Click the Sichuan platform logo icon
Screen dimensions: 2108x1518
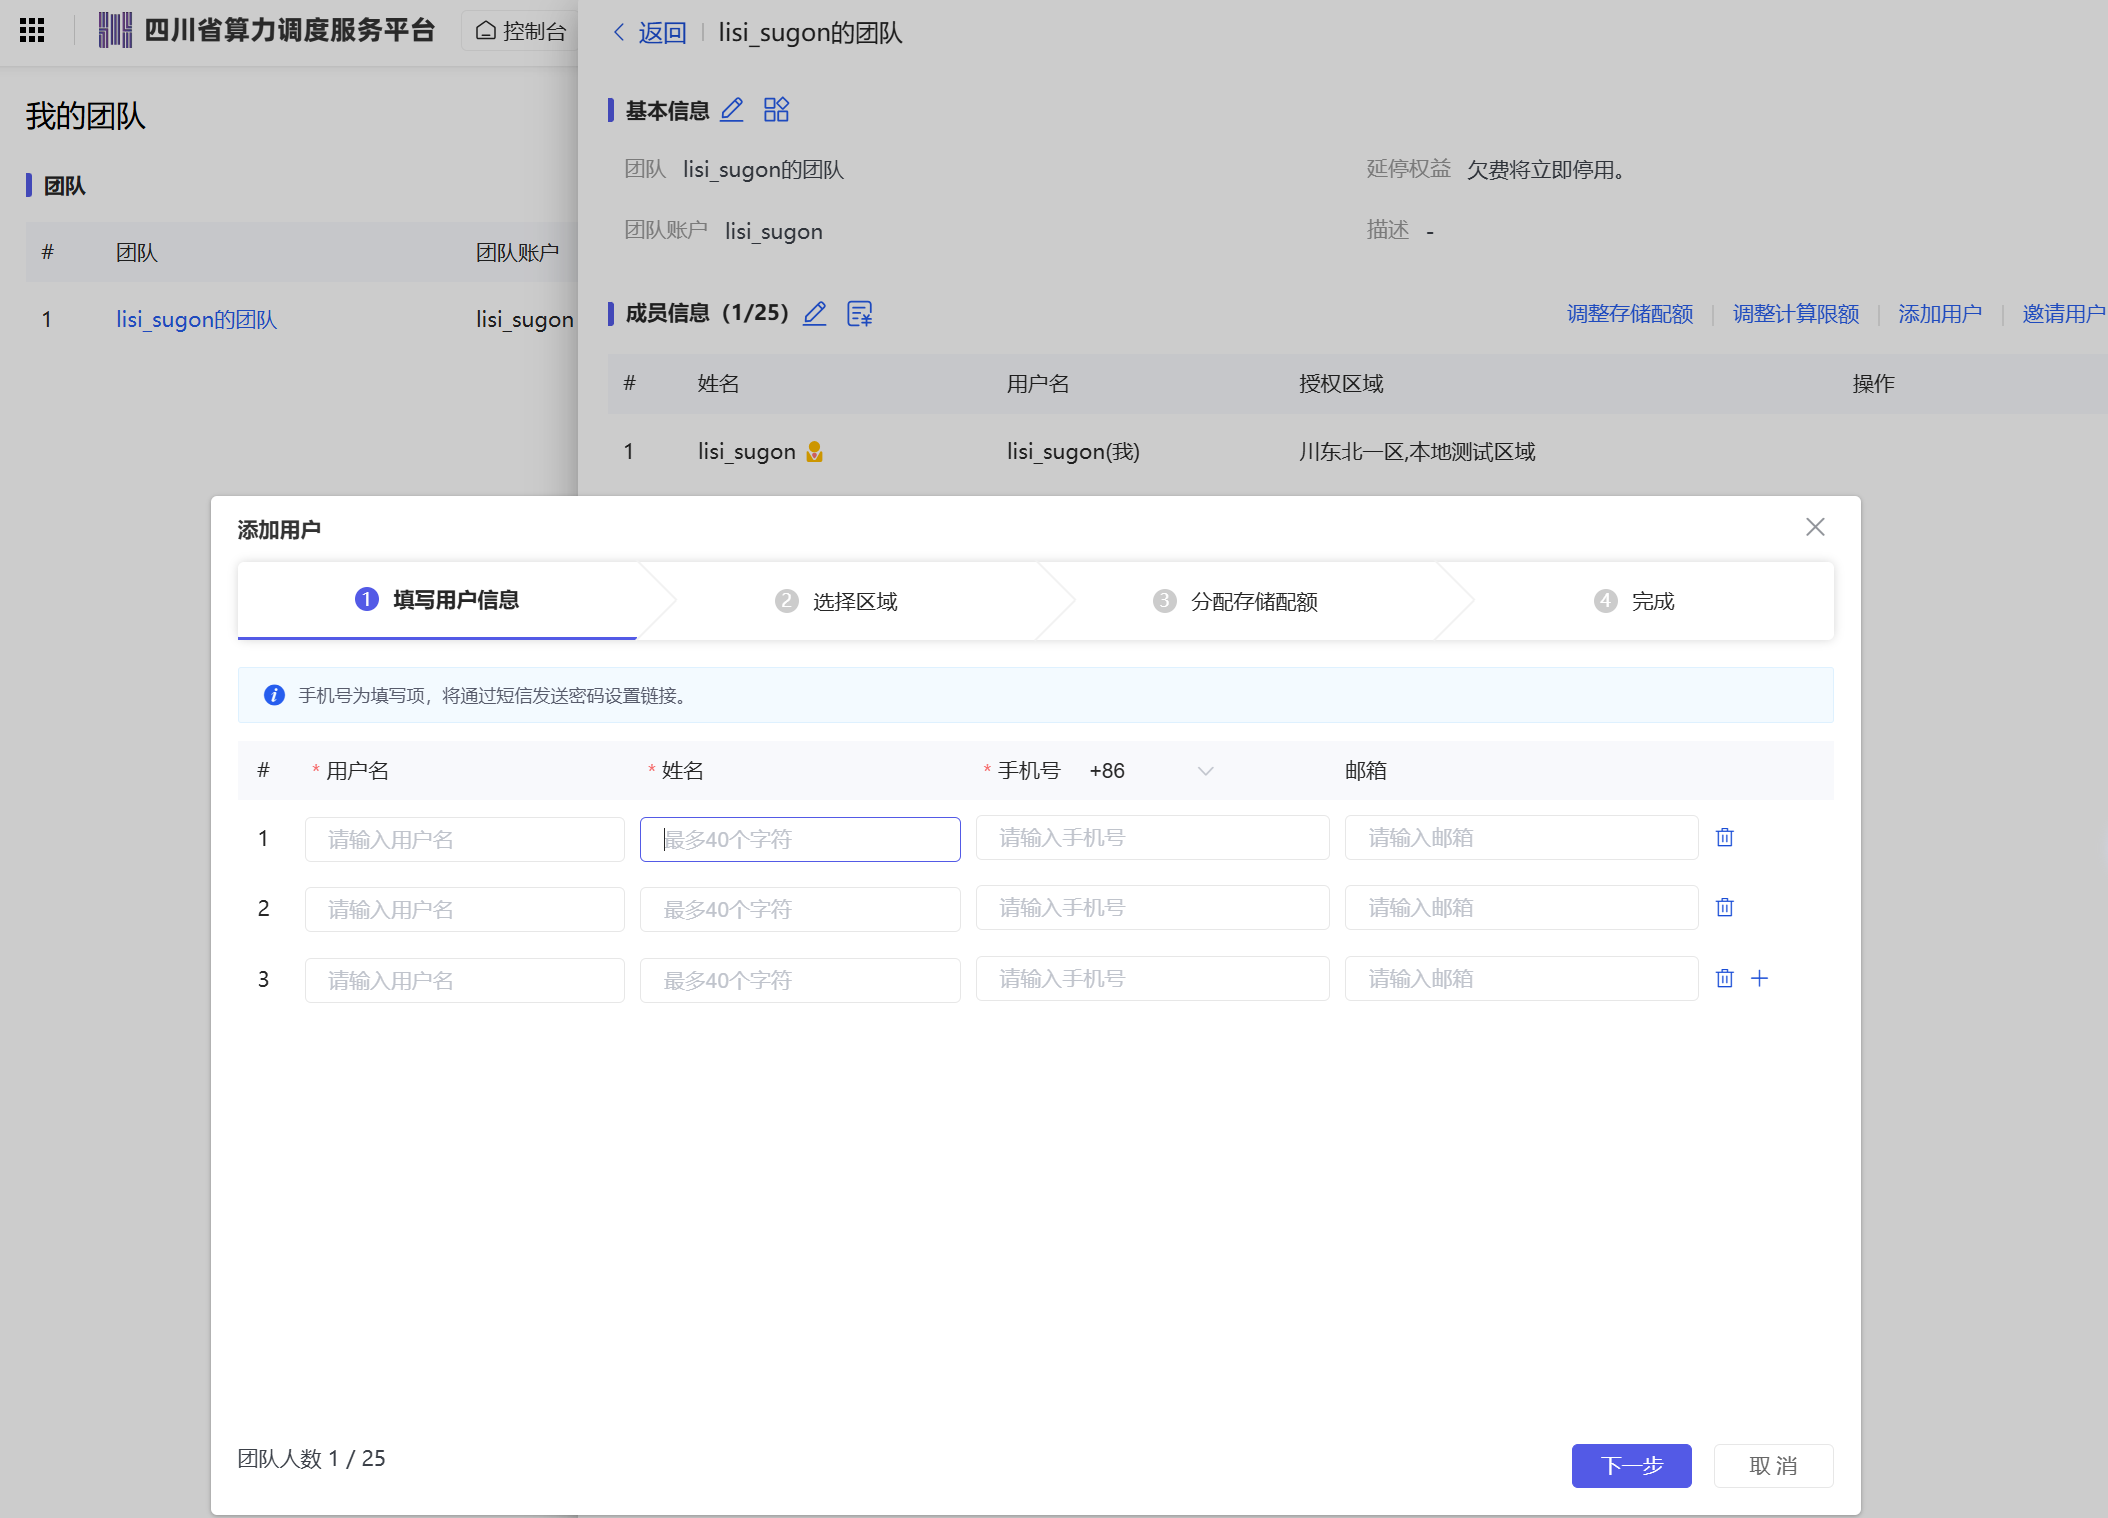pyautogui.click(x=115, y=30)
